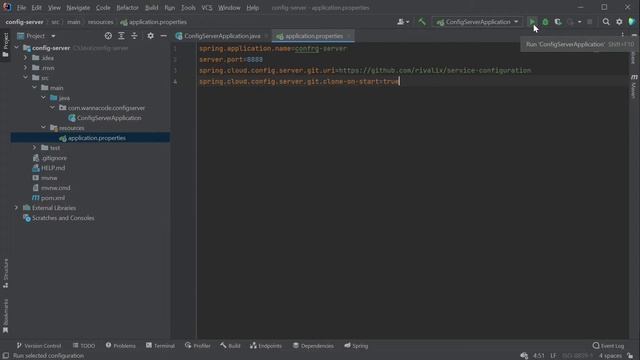
Task: Click the read-only lock icon in status bar
Action: [631, 356]
